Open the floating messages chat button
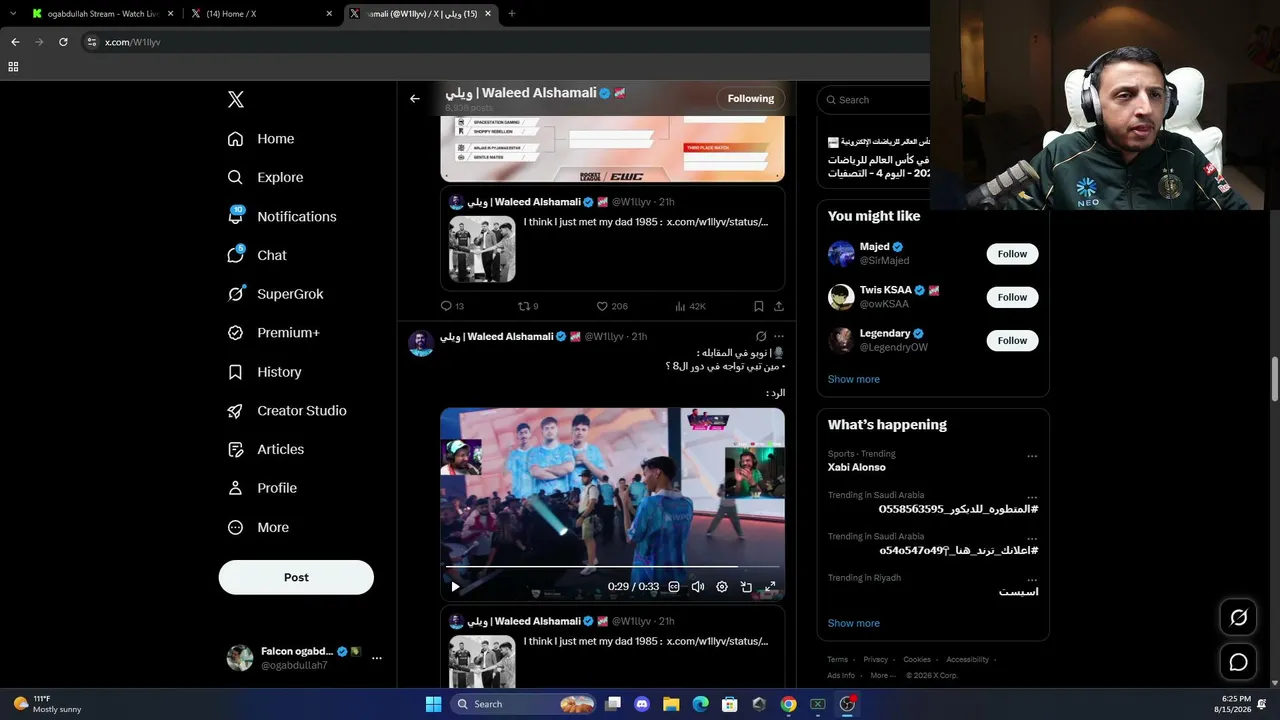The image size is (1280, 720). click(x=1238, y=662)
